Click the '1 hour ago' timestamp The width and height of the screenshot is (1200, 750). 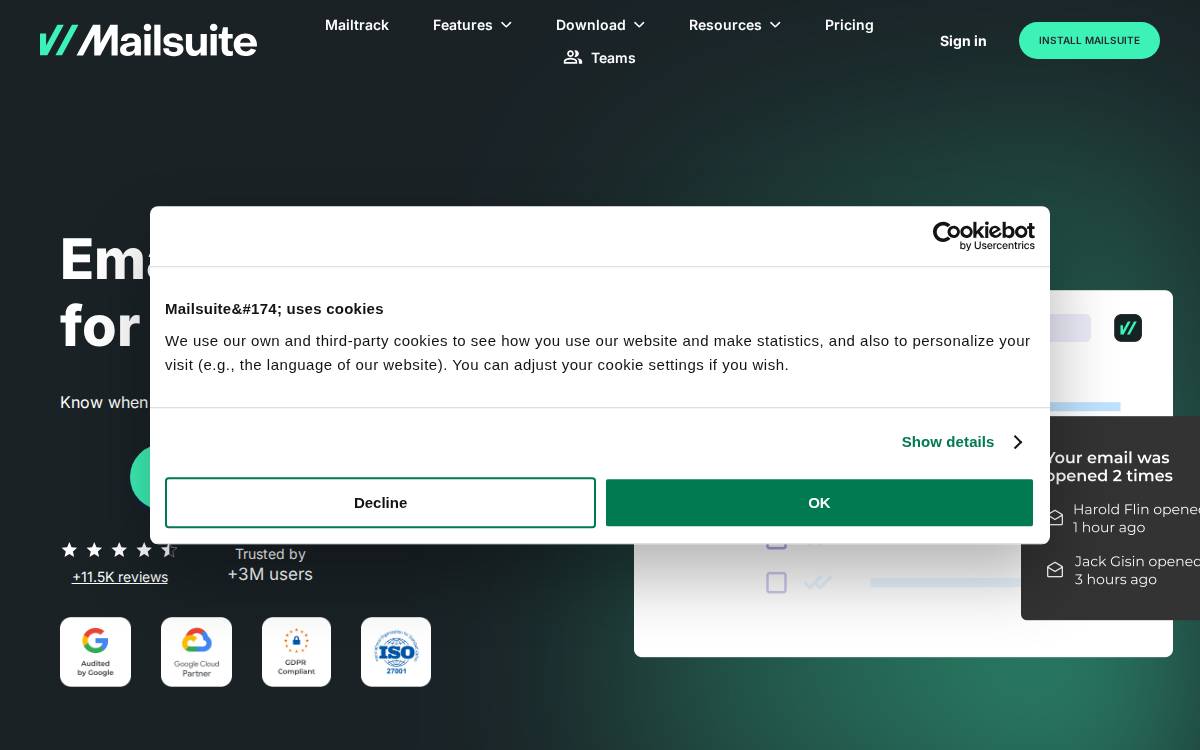1109,527
